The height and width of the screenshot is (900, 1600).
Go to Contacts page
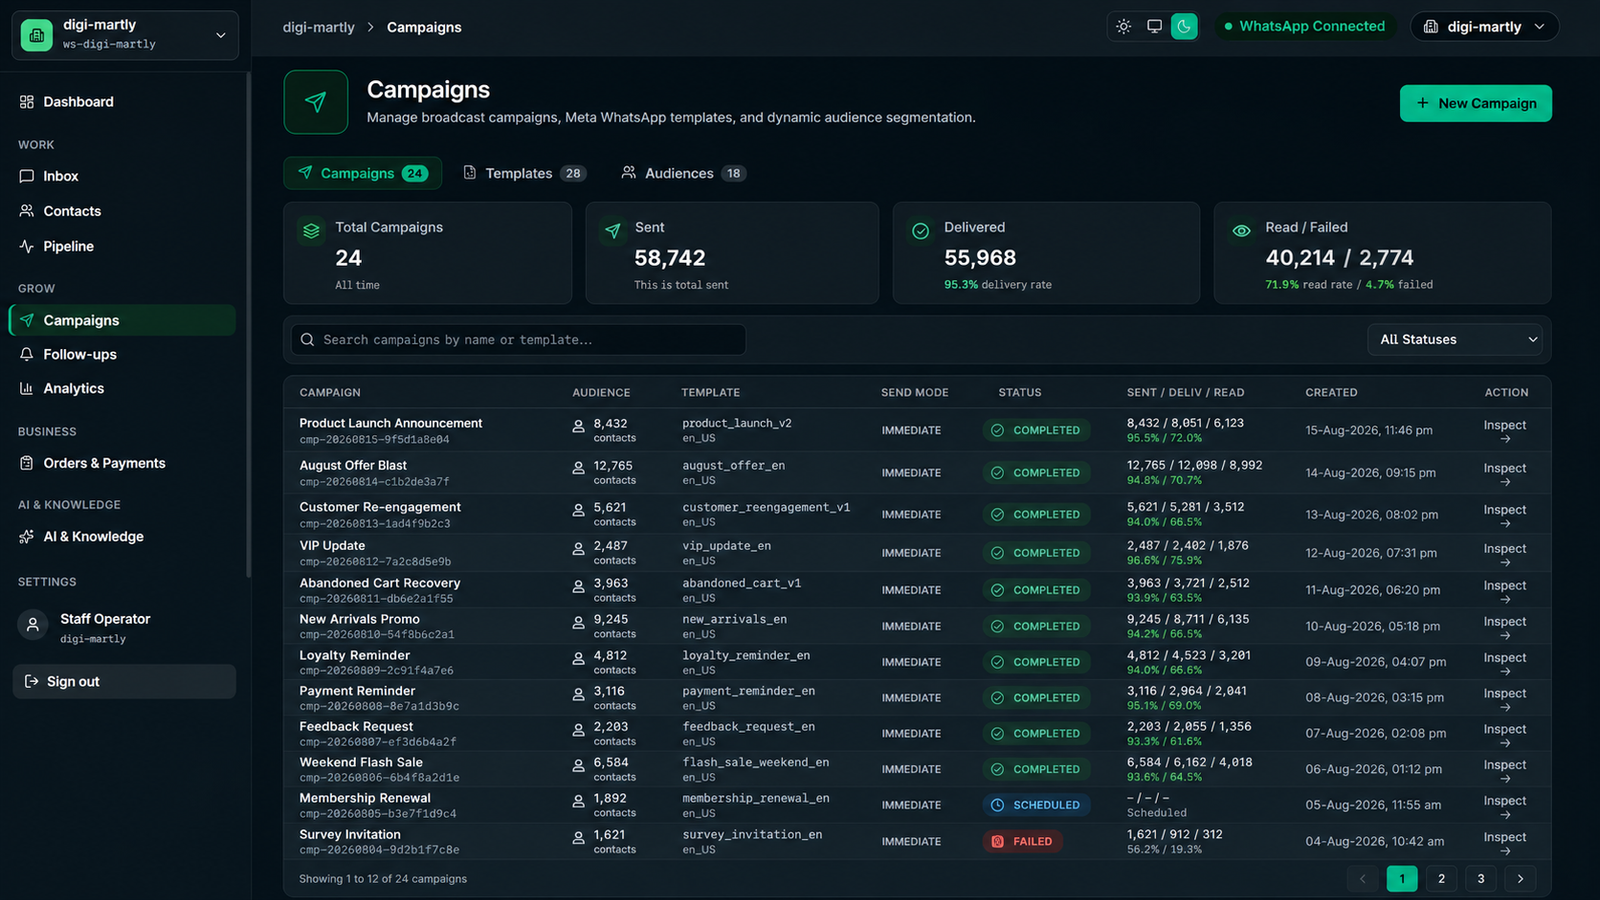[125, 211]
